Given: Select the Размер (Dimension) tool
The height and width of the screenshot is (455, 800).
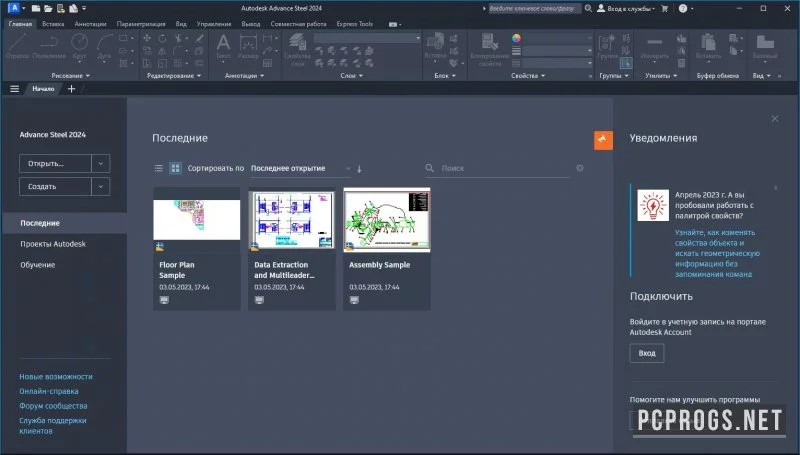Looking at the screenshot, I should [x=248, y=47].
